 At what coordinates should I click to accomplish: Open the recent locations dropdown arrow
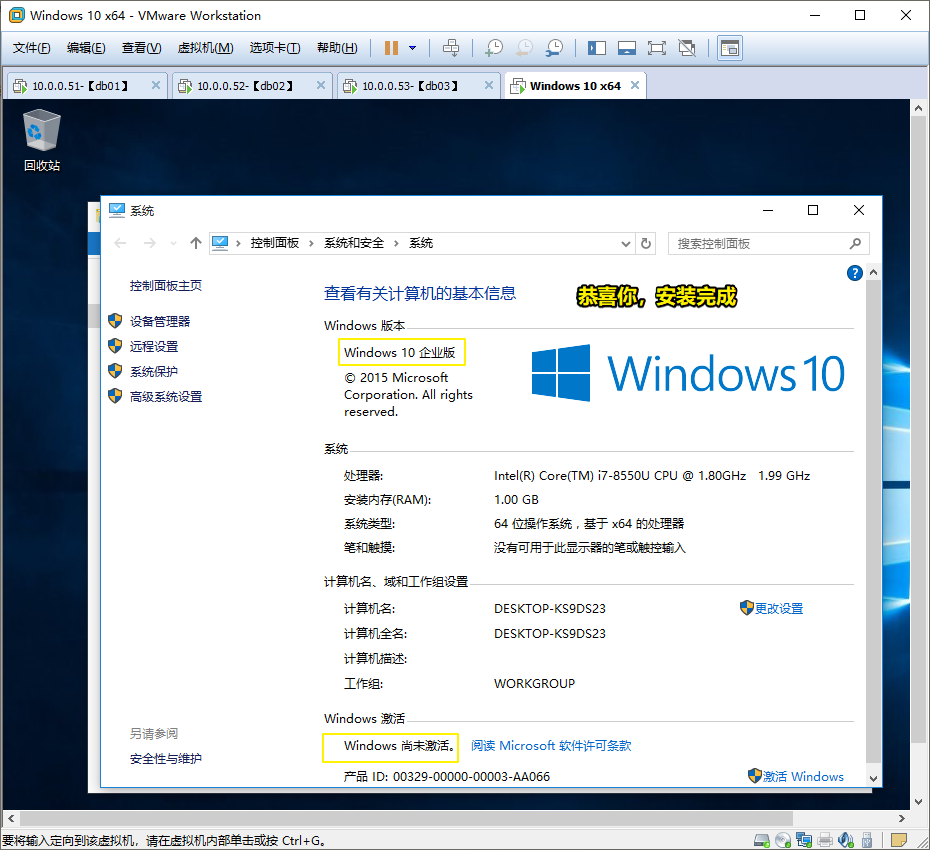coord(173,244)
